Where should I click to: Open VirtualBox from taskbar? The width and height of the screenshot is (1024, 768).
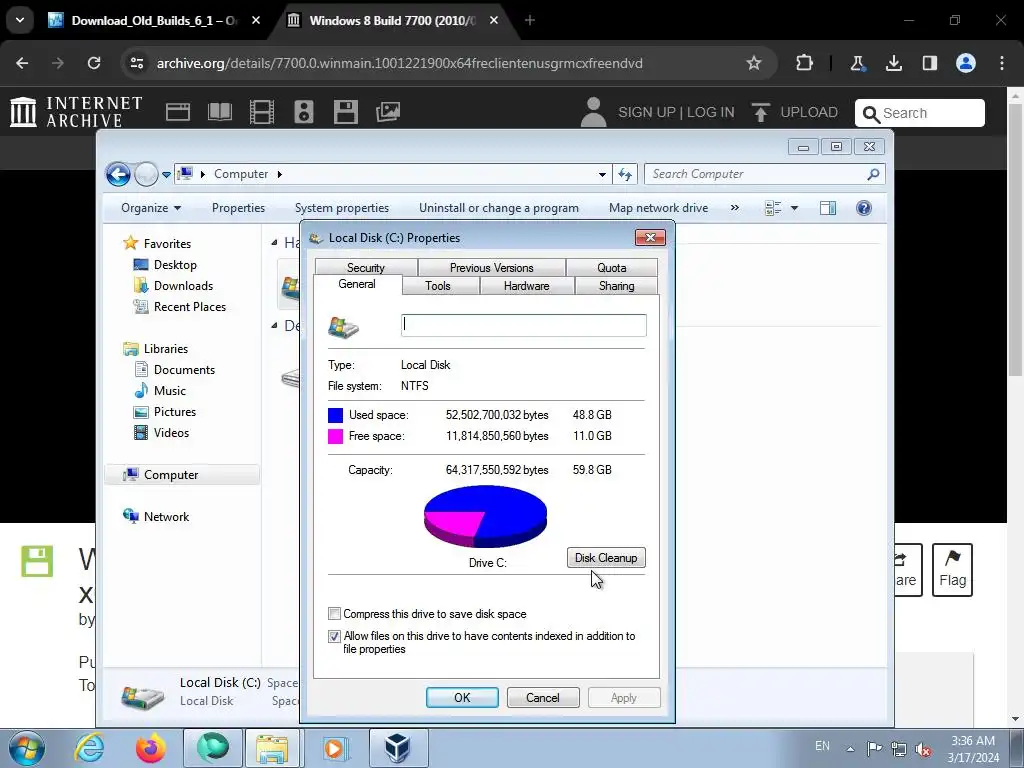click(398, 748)
